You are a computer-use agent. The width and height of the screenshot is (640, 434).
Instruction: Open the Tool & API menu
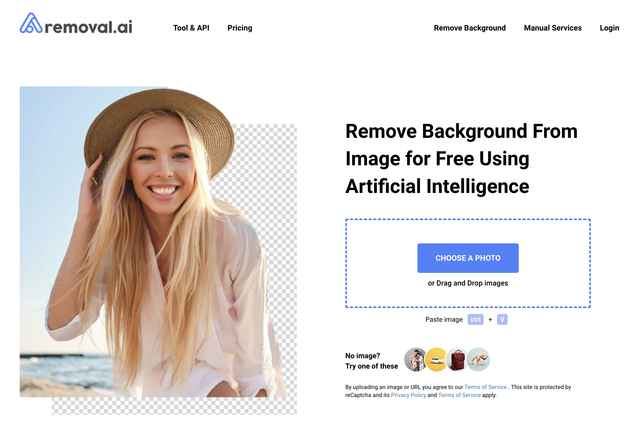click(191, 28)
